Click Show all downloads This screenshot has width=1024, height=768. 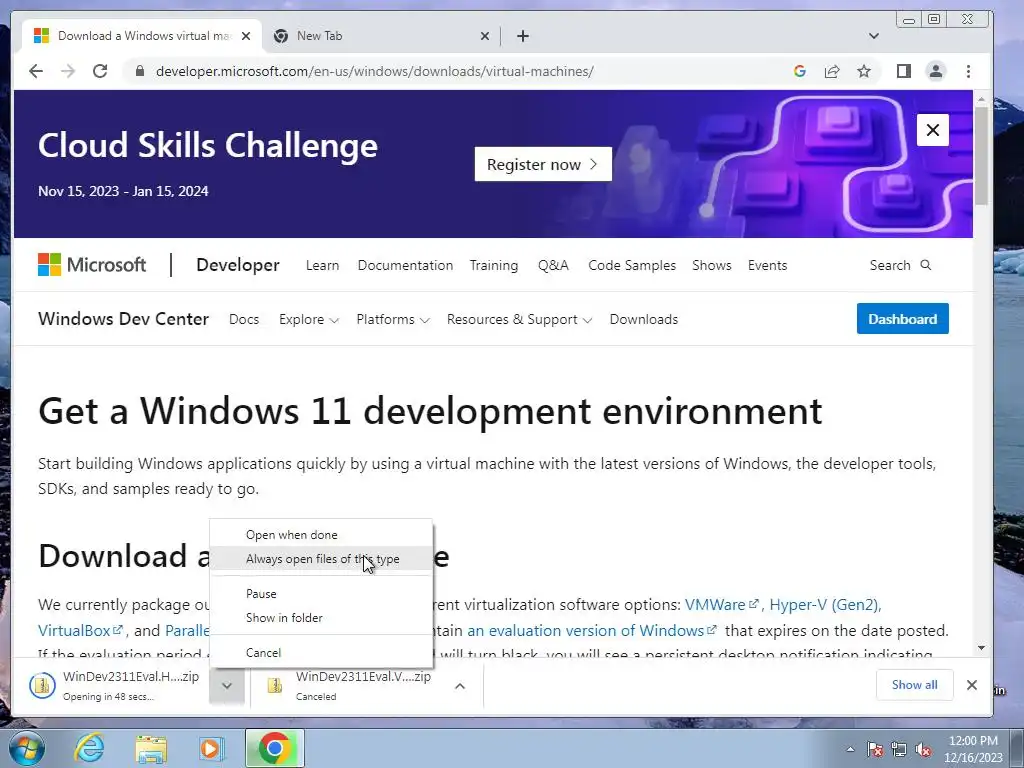914,685
